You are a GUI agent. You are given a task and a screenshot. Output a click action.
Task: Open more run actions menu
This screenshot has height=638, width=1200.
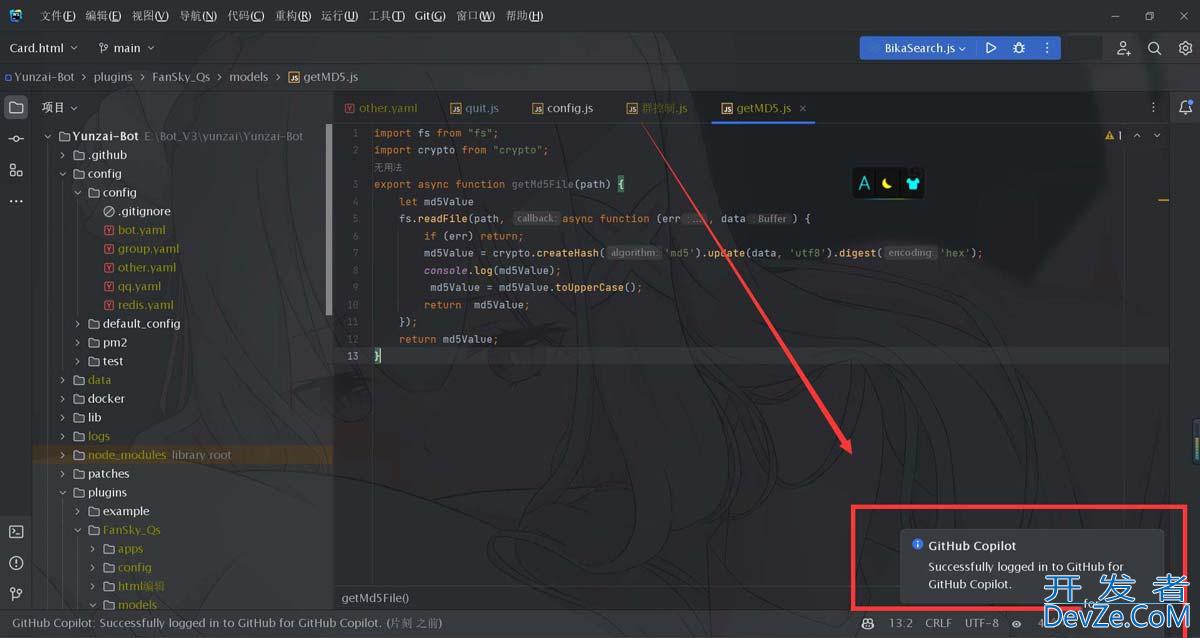(x=1046, y=48)
